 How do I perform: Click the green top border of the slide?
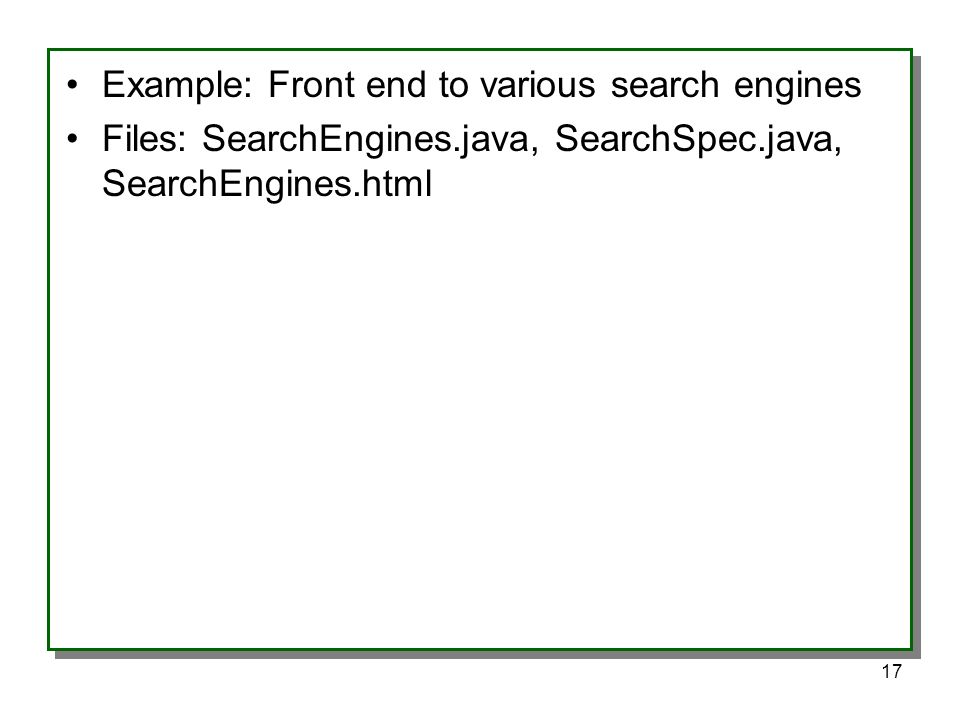pyautogui.click(x=480, y=50)
